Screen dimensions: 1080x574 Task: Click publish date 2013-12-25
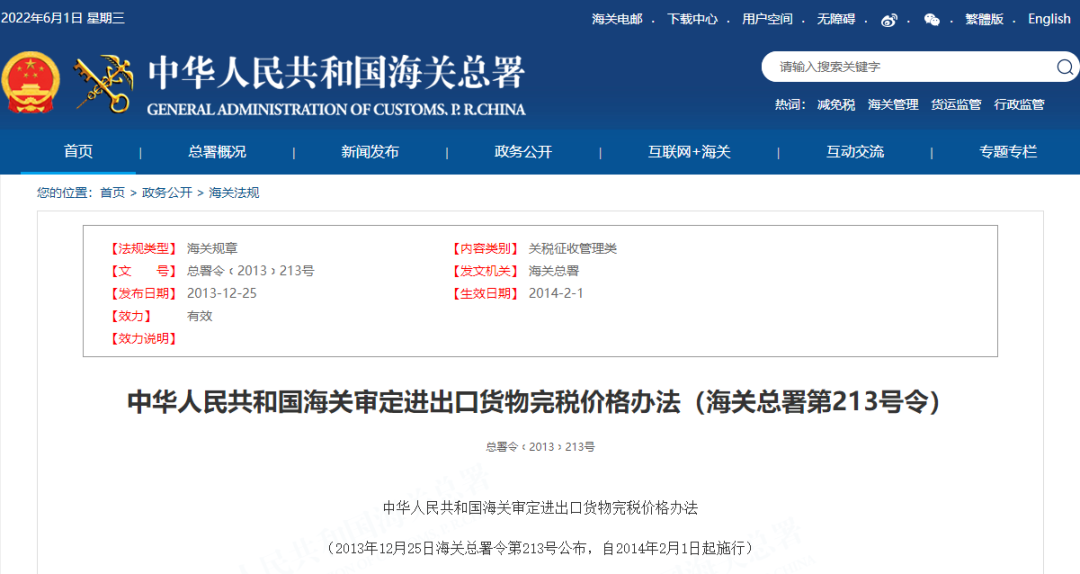point(222,294)
